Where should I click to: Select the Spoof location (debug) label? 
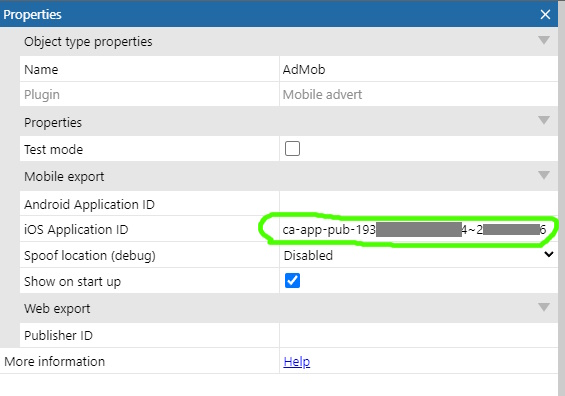pos(90,255)
